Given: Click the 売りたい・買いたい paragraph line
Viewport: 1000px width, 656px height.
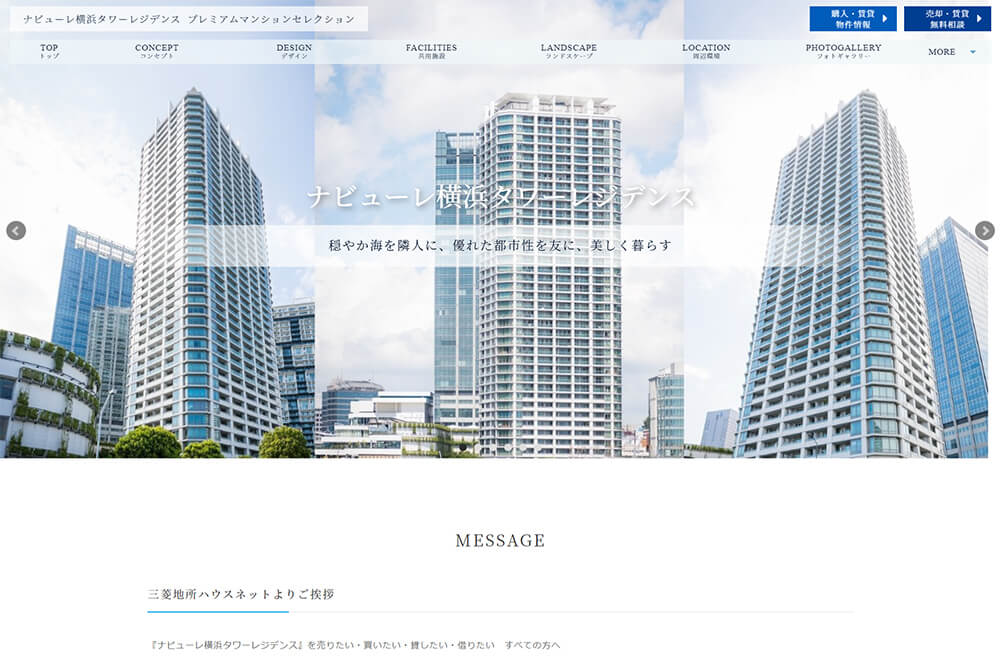Looking at the screenshot, I should (x=355, y=645).
